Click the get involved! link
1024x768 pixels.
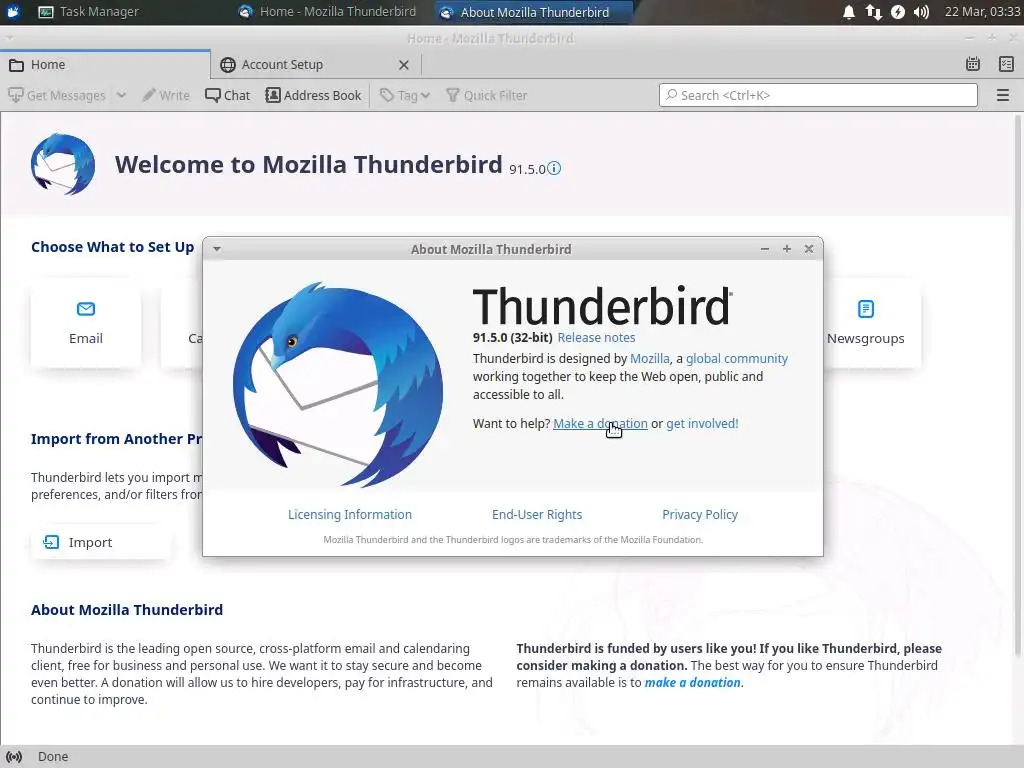point(702,424)
